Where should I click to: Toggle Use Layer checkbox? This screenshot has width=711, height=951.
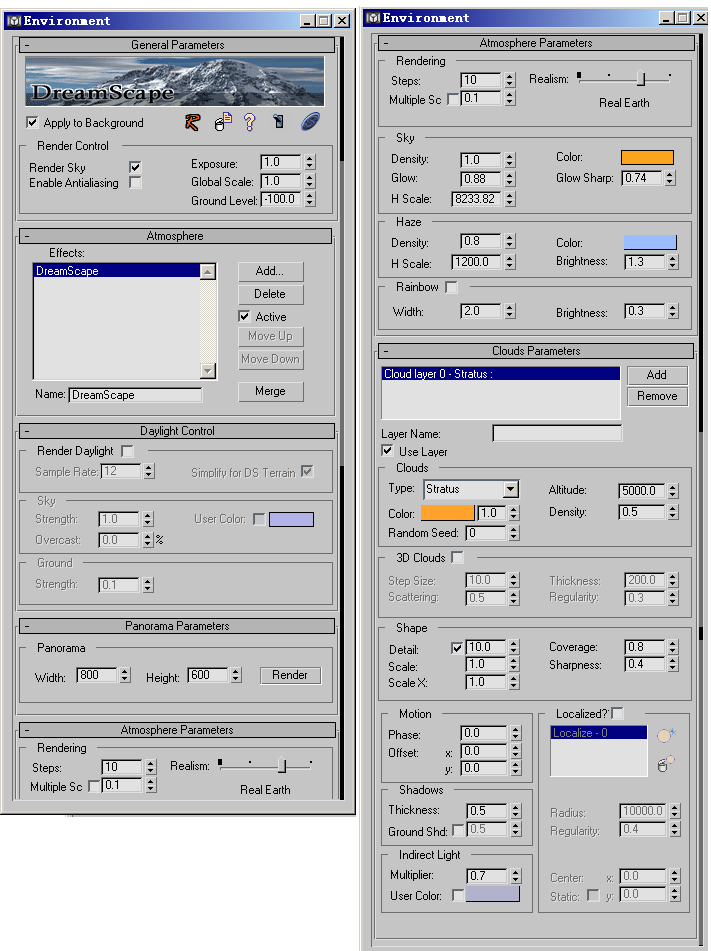[387, 451]
